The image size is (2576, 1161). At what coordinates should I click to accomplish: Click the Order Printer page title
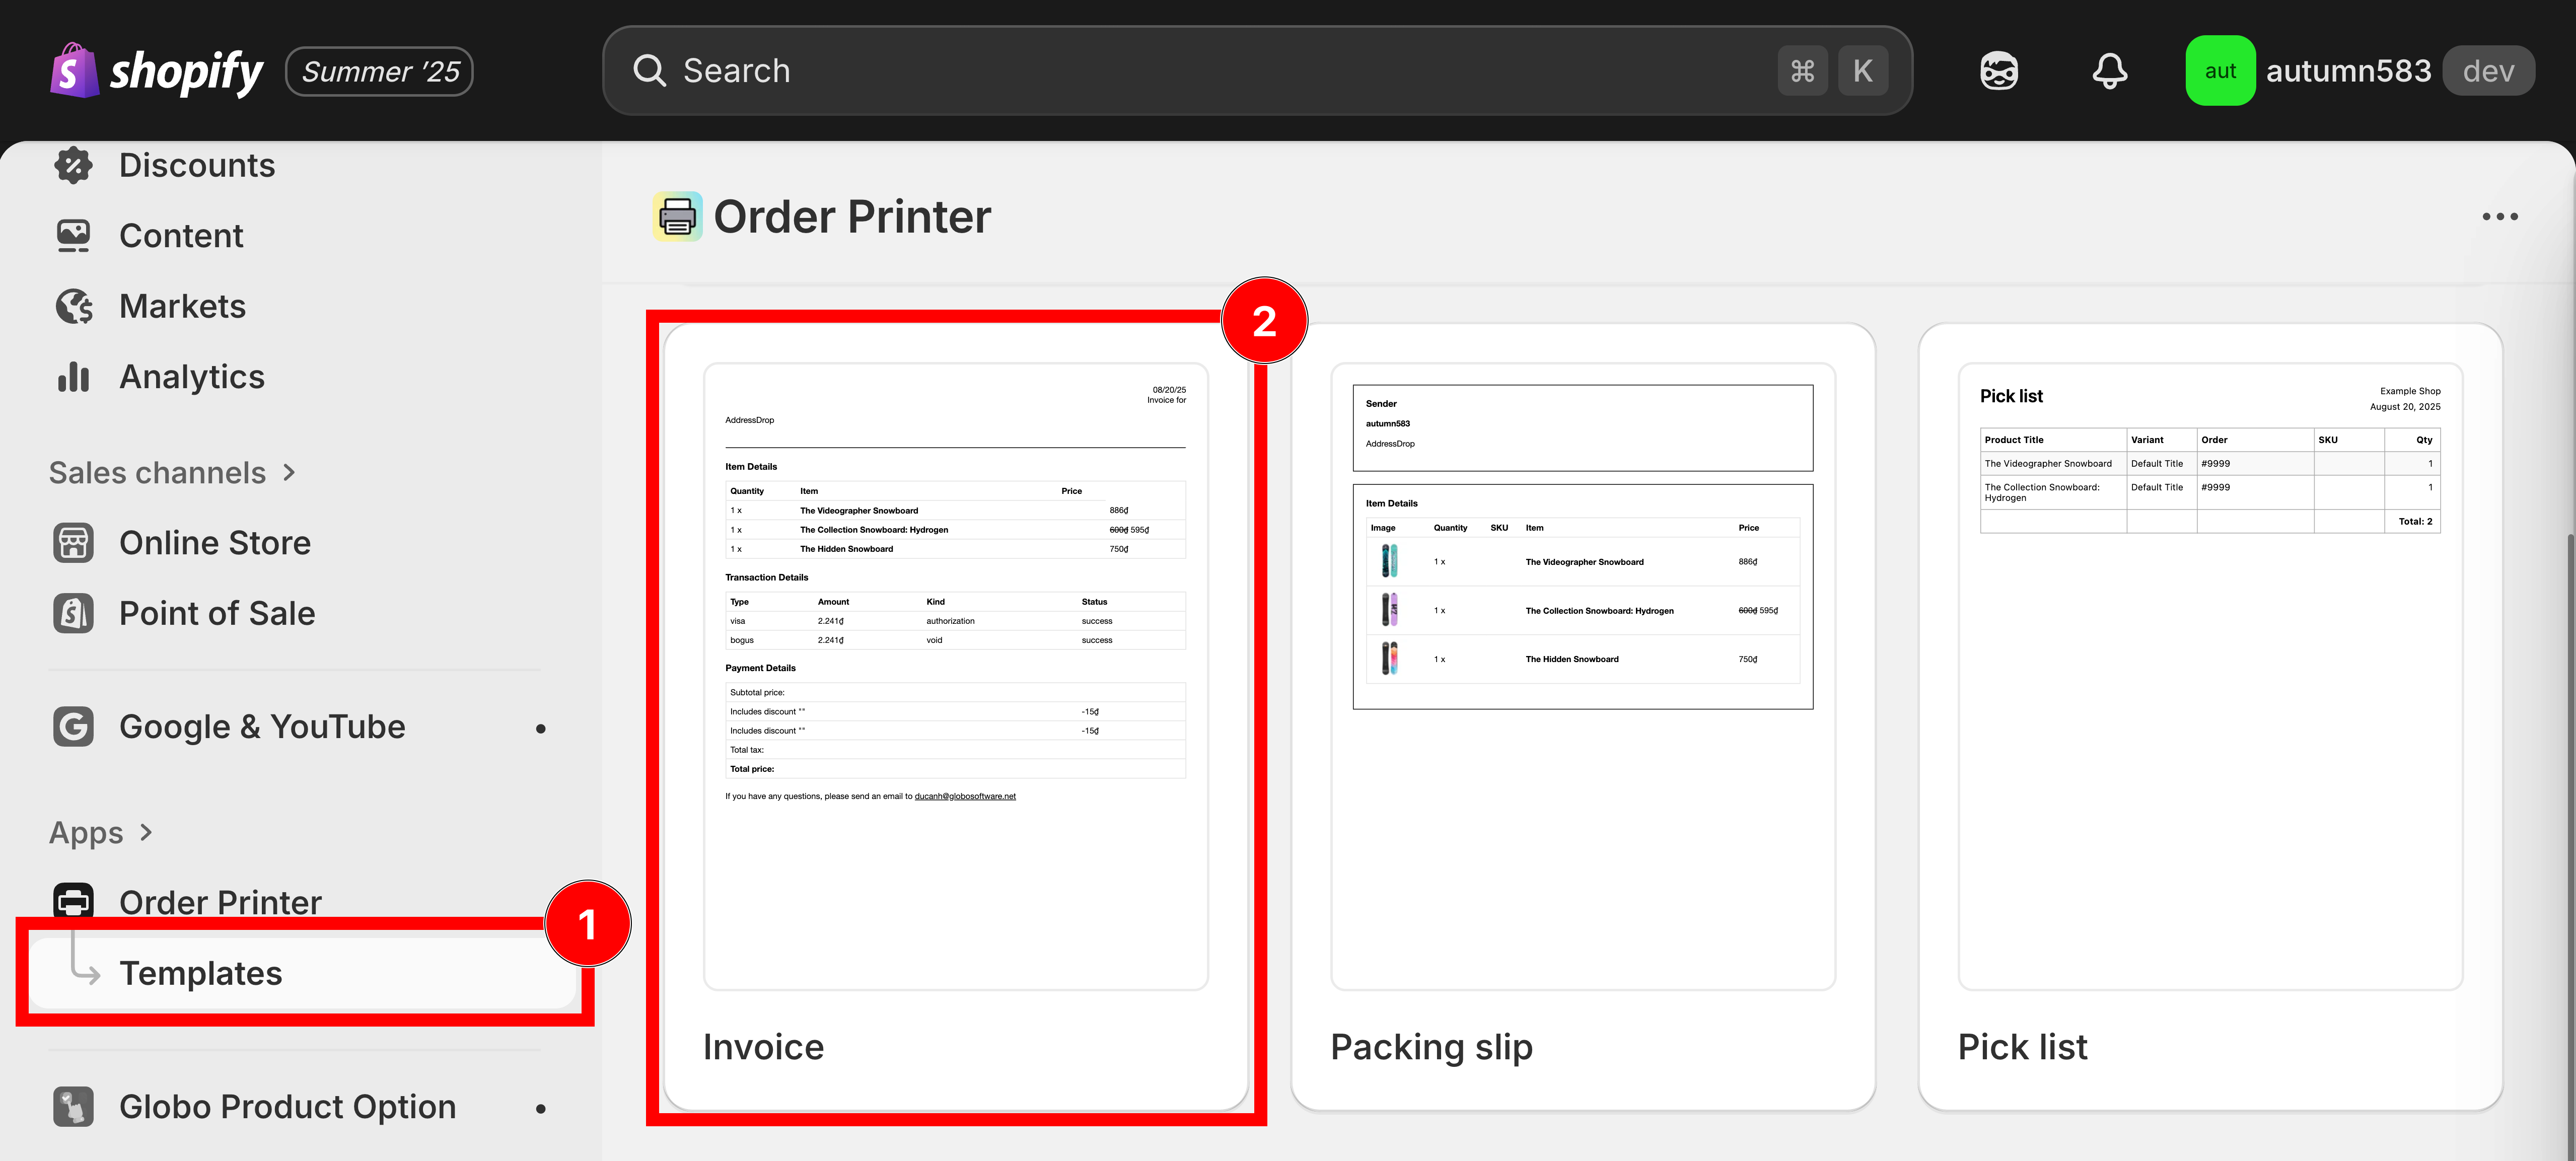(852, 216)
